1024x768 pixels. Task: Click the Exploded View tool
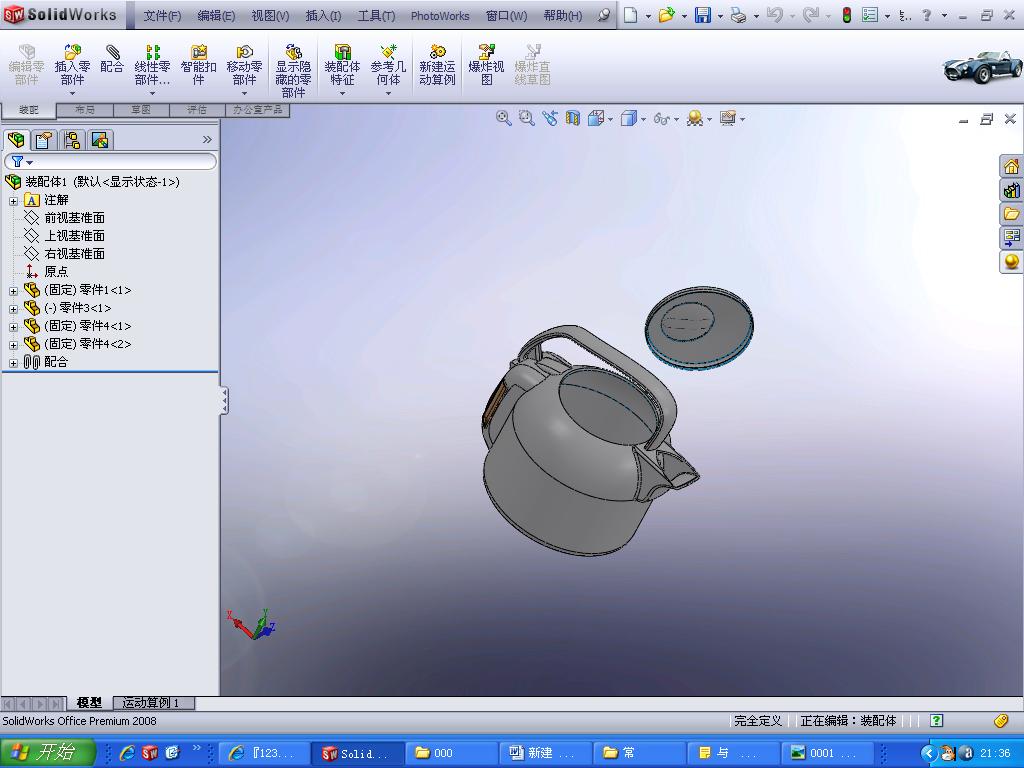click(x=487, y=64)
